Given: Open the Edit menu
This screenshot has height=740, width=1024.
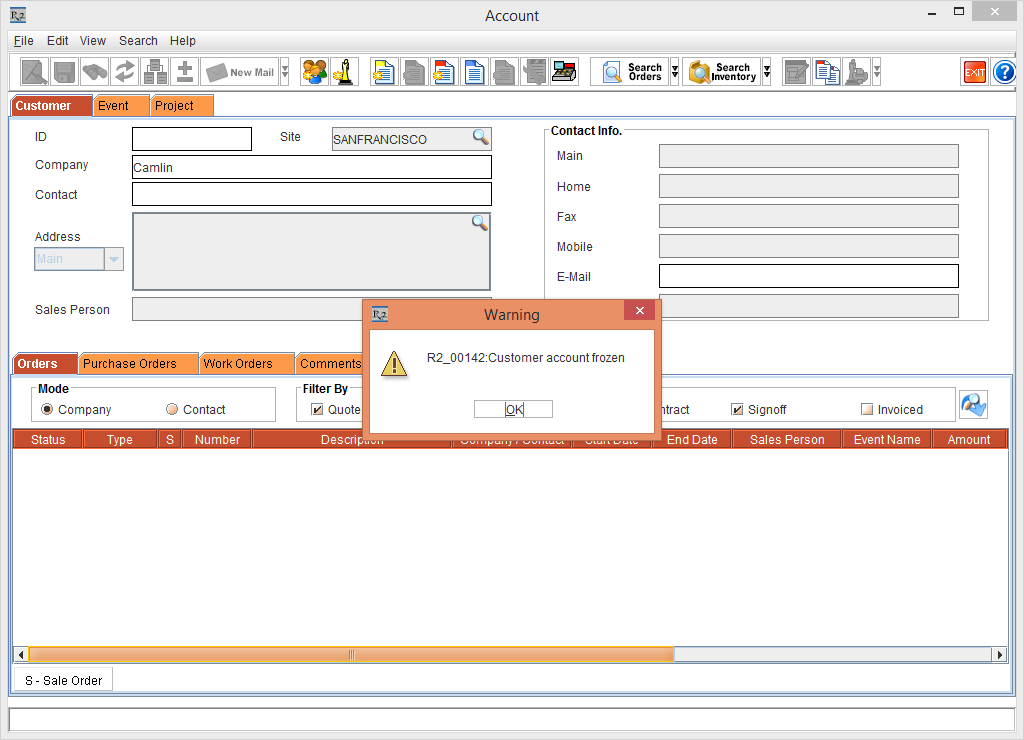Looking at the screenshot, I should coord(57,41).
